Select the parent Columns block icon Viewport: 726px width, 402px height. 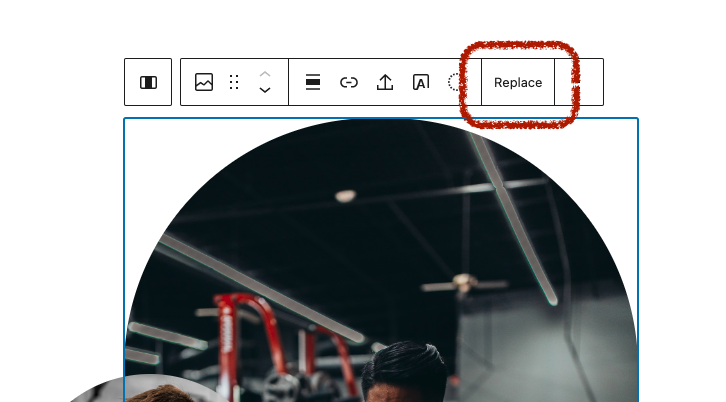click(148, 82)
